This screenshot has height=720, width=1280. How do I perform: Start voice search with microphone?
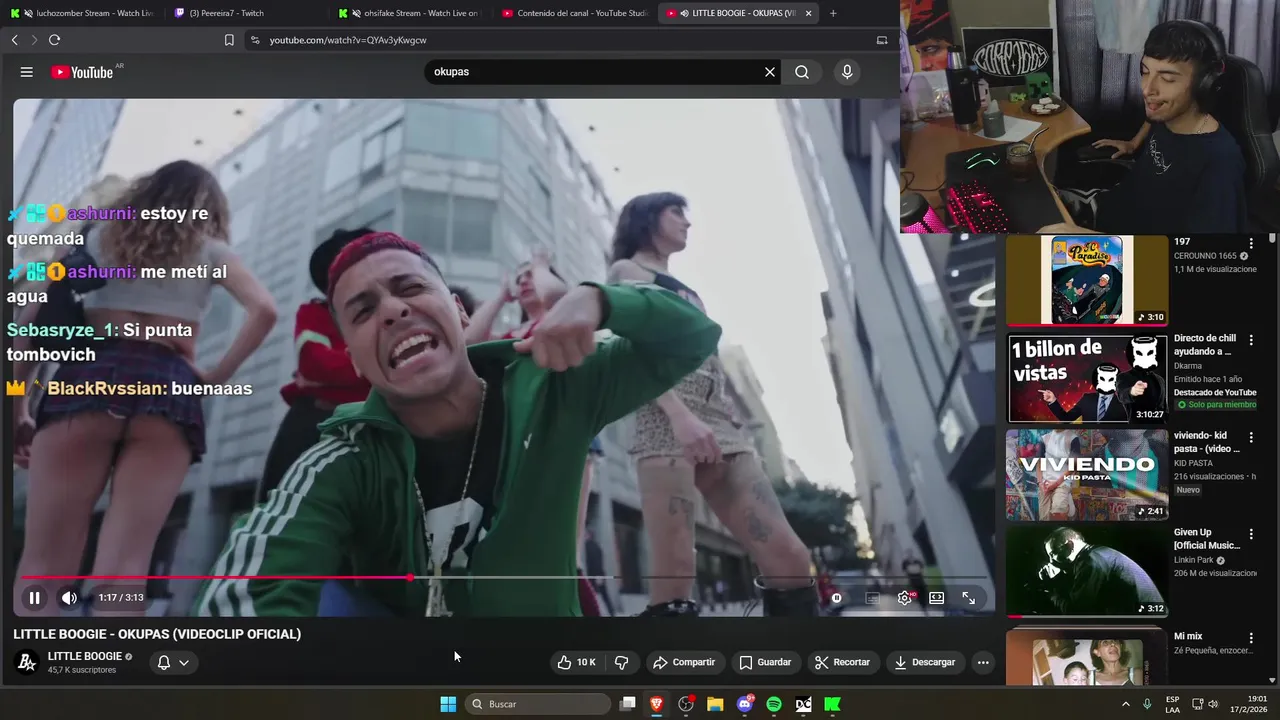point(847,72)
